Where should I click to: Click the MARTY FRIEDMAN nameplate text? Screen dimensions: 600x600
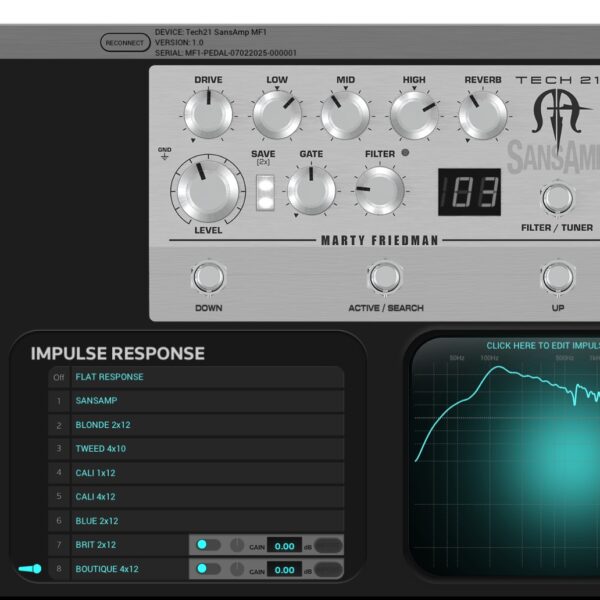tap(380, 240)
